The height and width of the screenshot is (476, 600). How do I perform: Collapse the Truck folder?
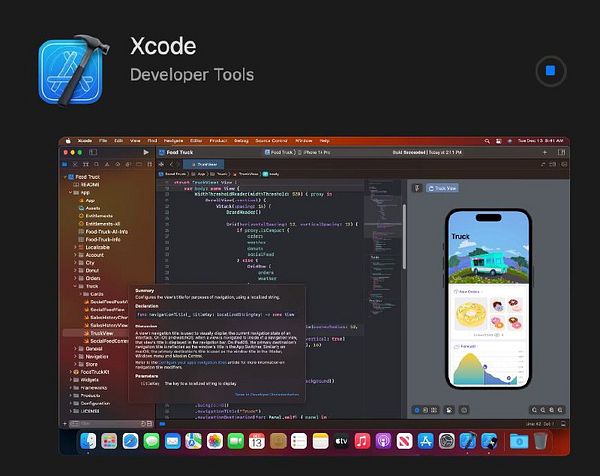point(75,286)
